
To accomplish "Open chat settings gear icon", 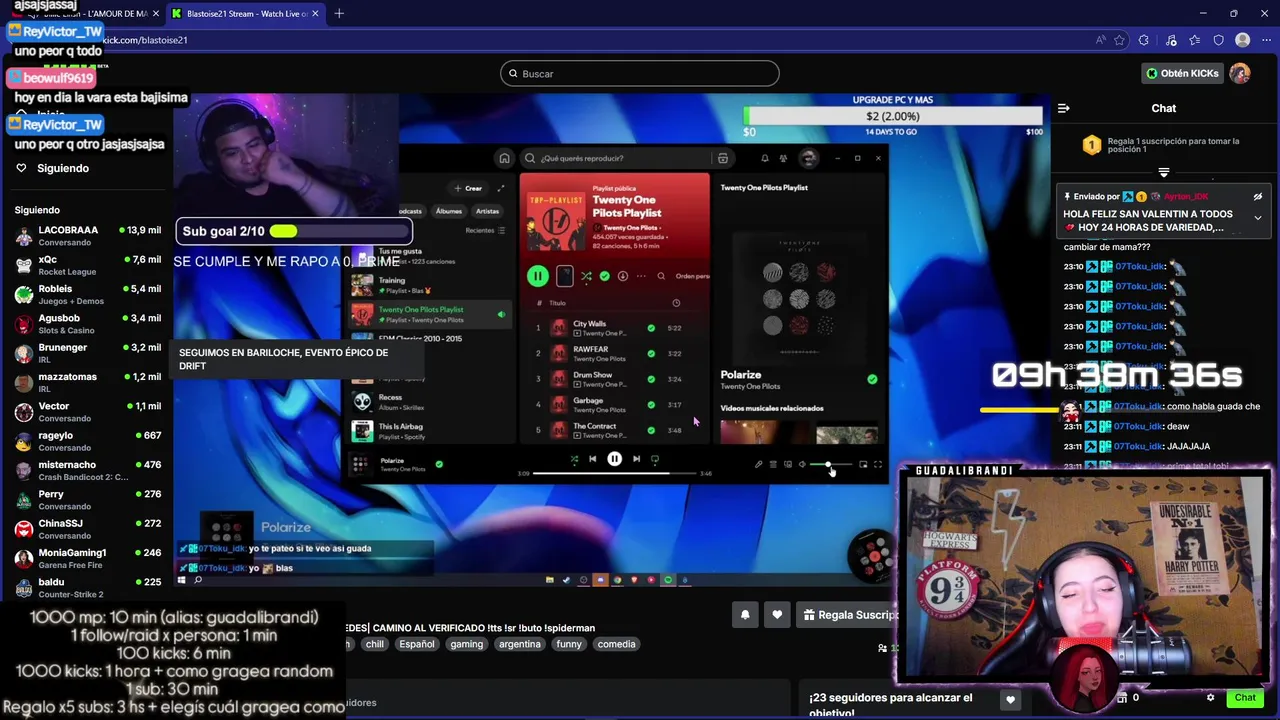I will pos(1210,698).
